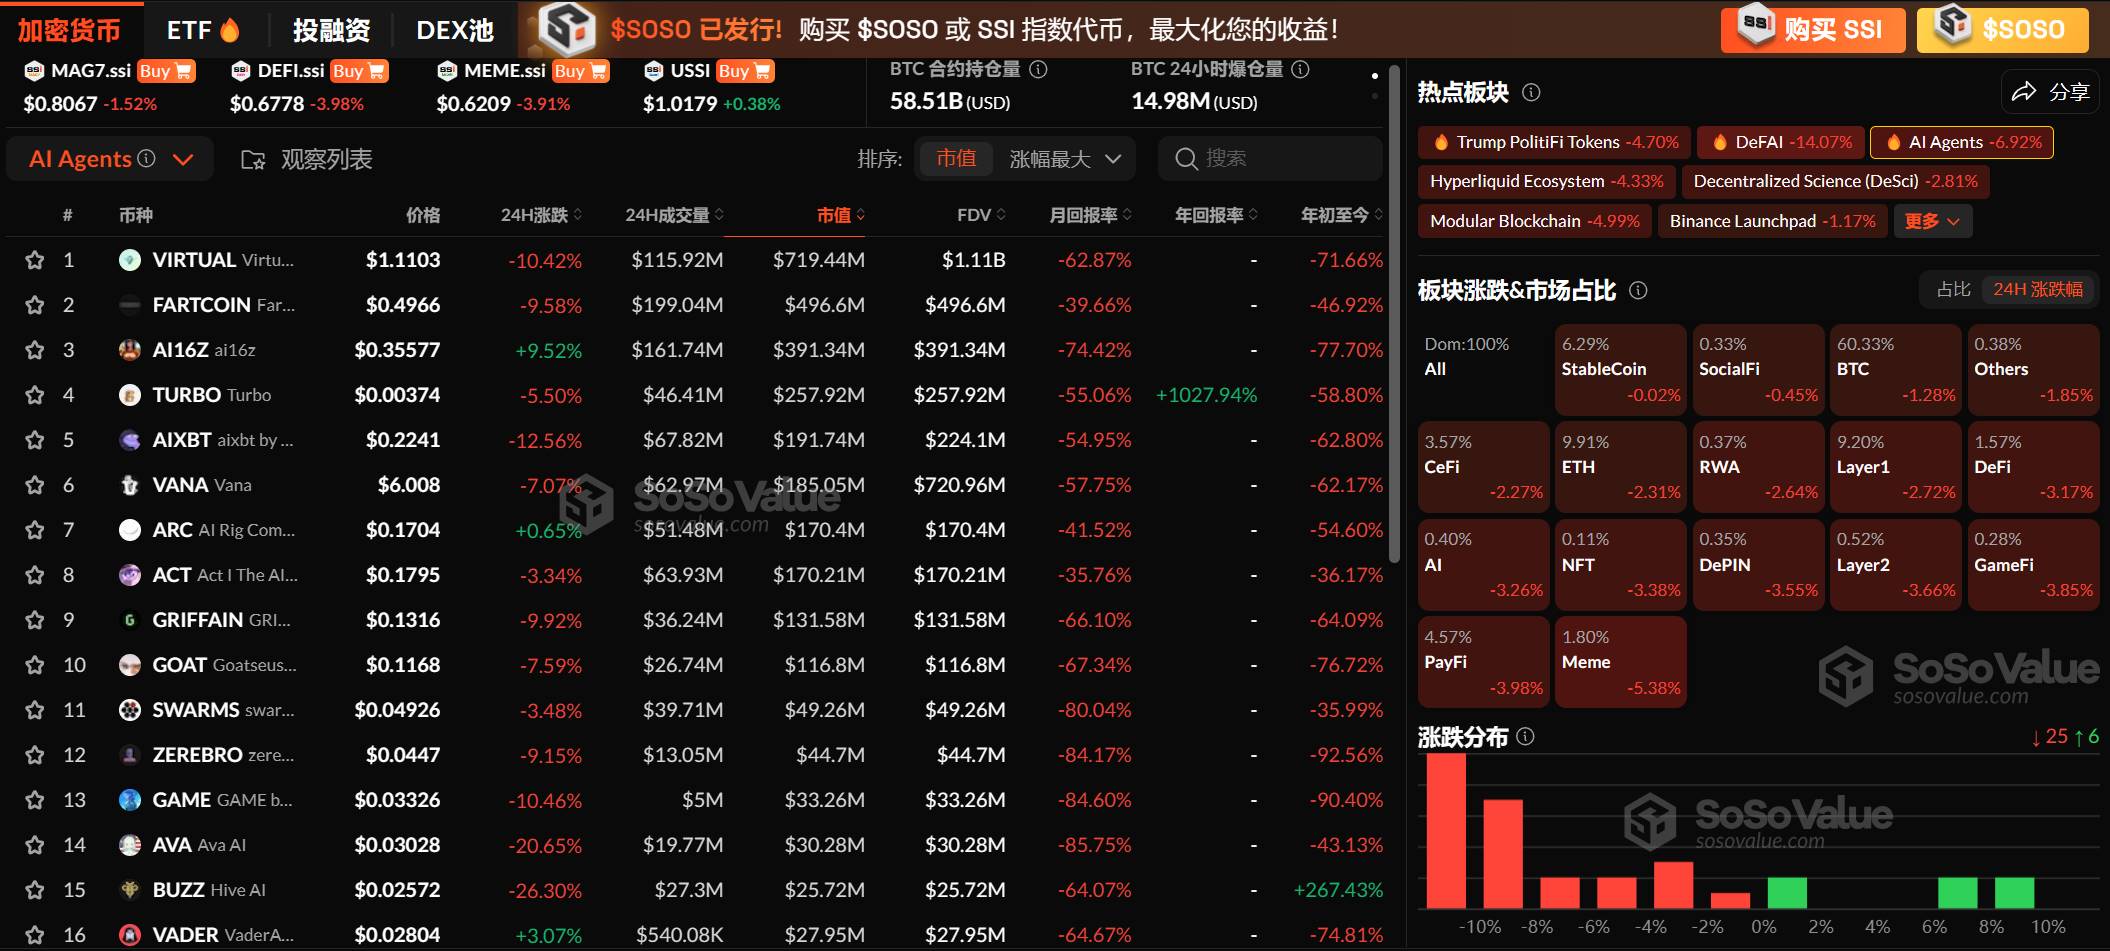Click the VADER coin logo
Screen dimensions: 2110x951
coord(130,935)
